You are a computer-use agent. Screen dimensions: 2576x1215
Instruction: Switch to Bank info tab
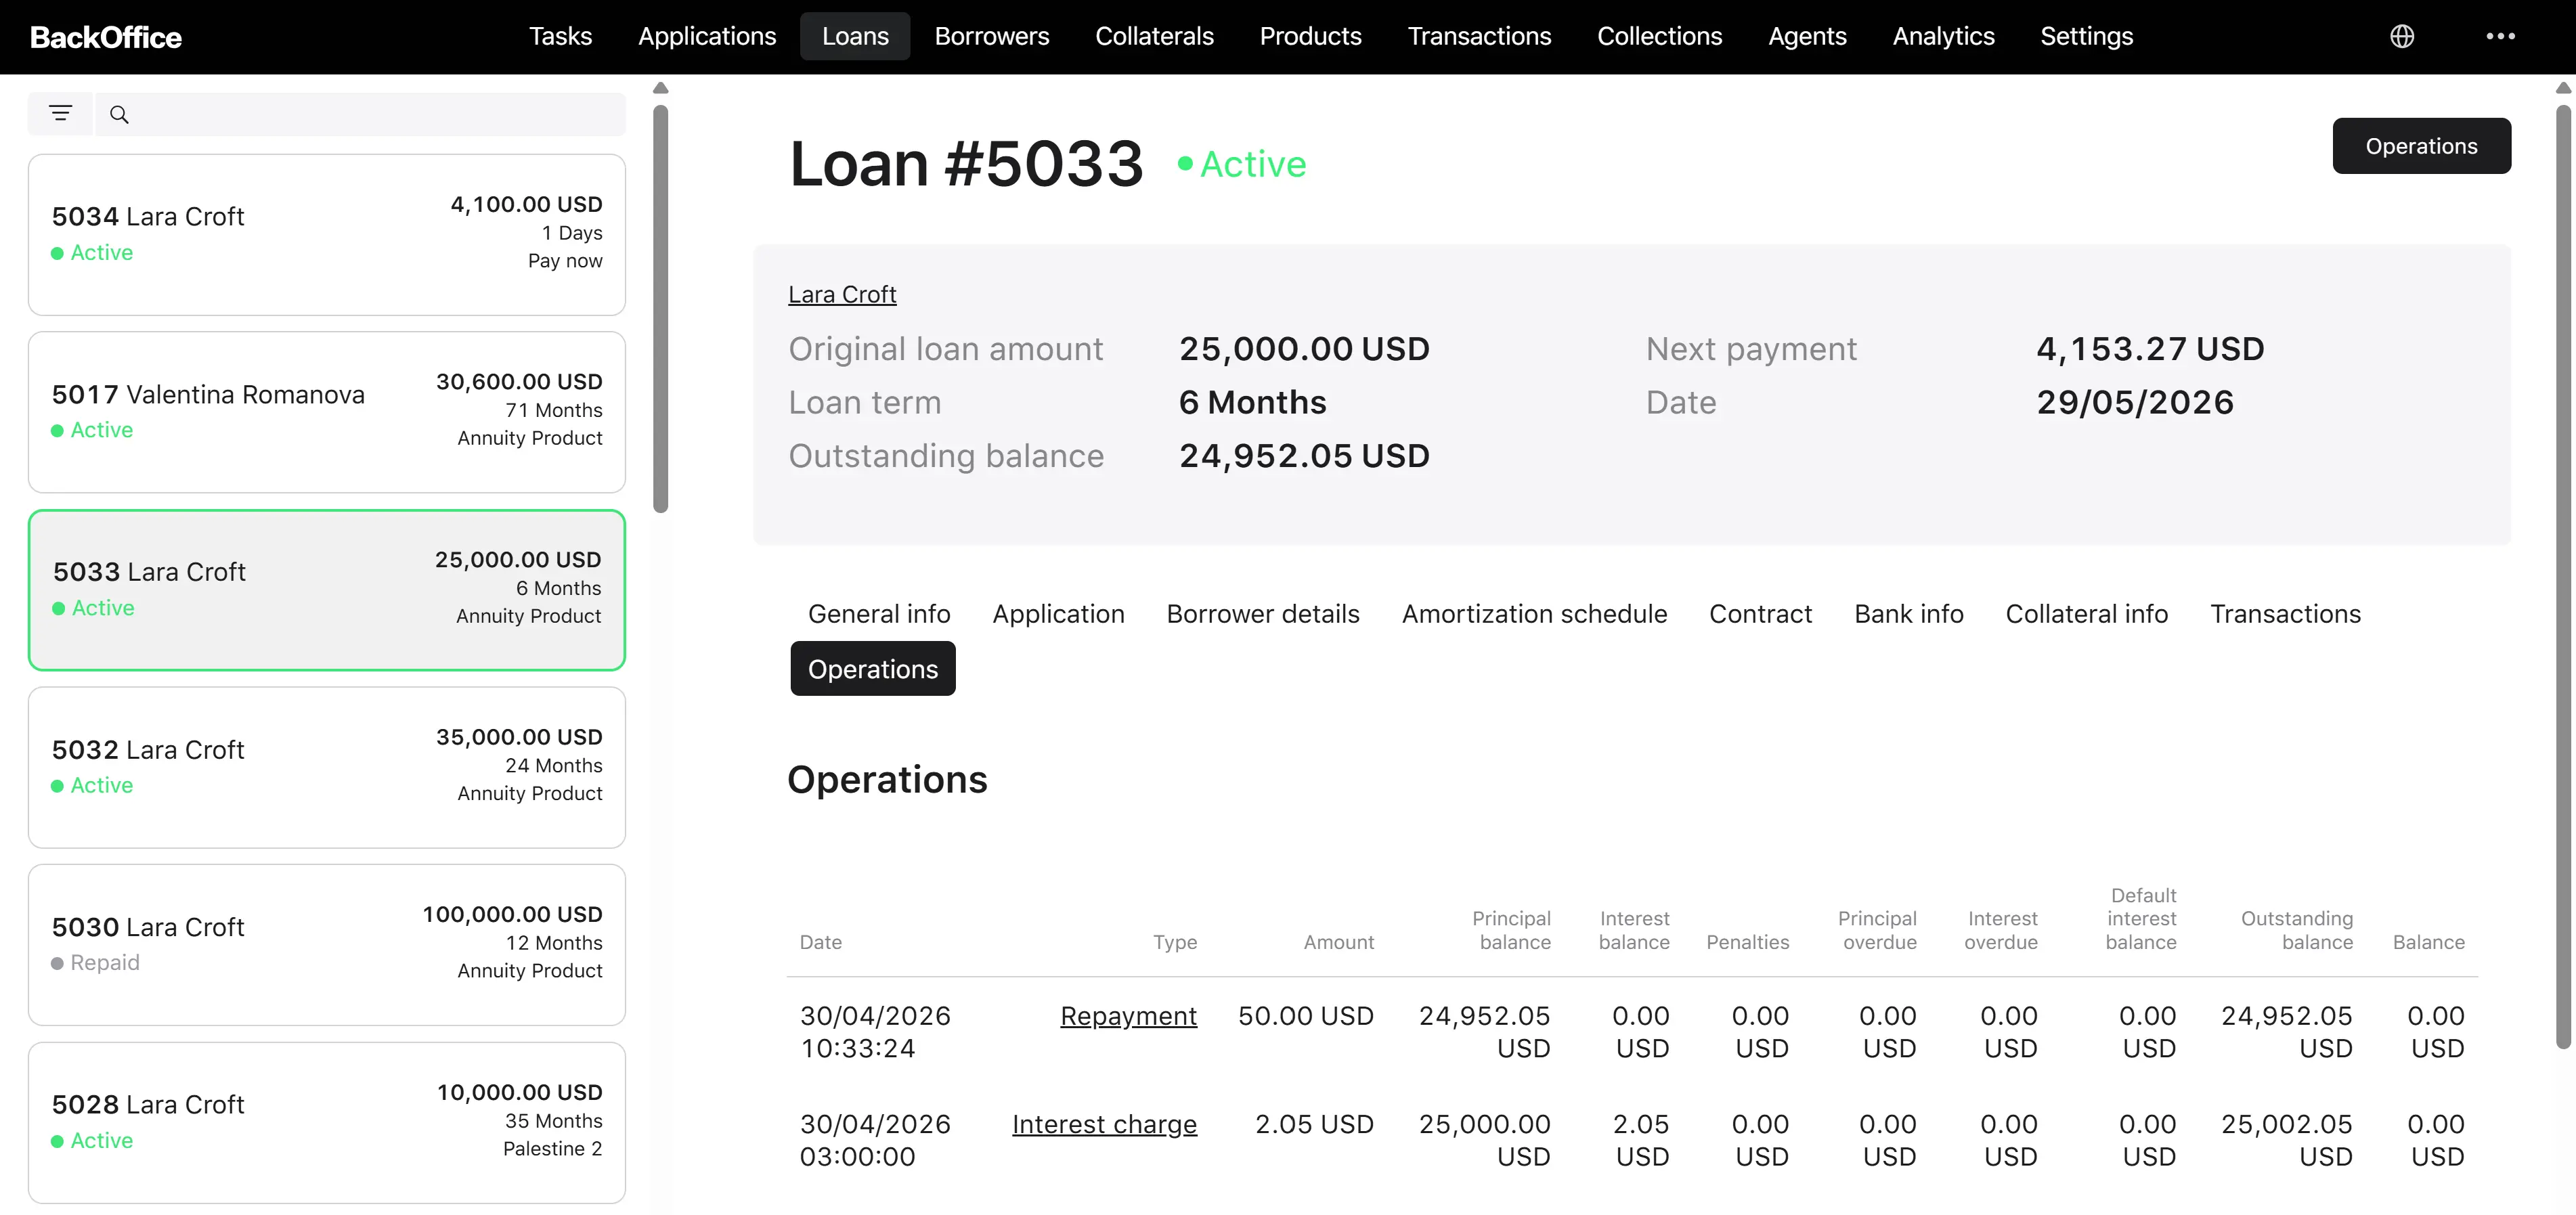tap(1909, 614)
